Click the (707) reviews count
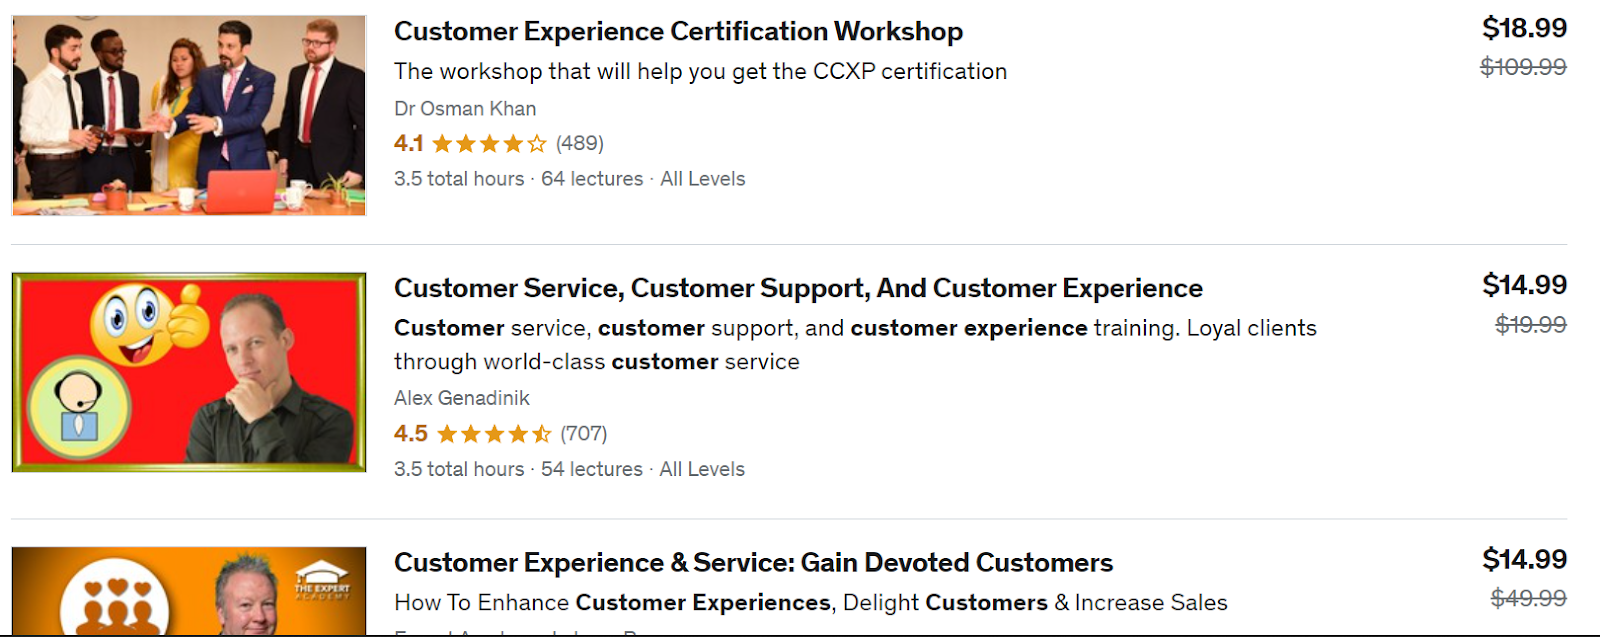 (584, 433)
